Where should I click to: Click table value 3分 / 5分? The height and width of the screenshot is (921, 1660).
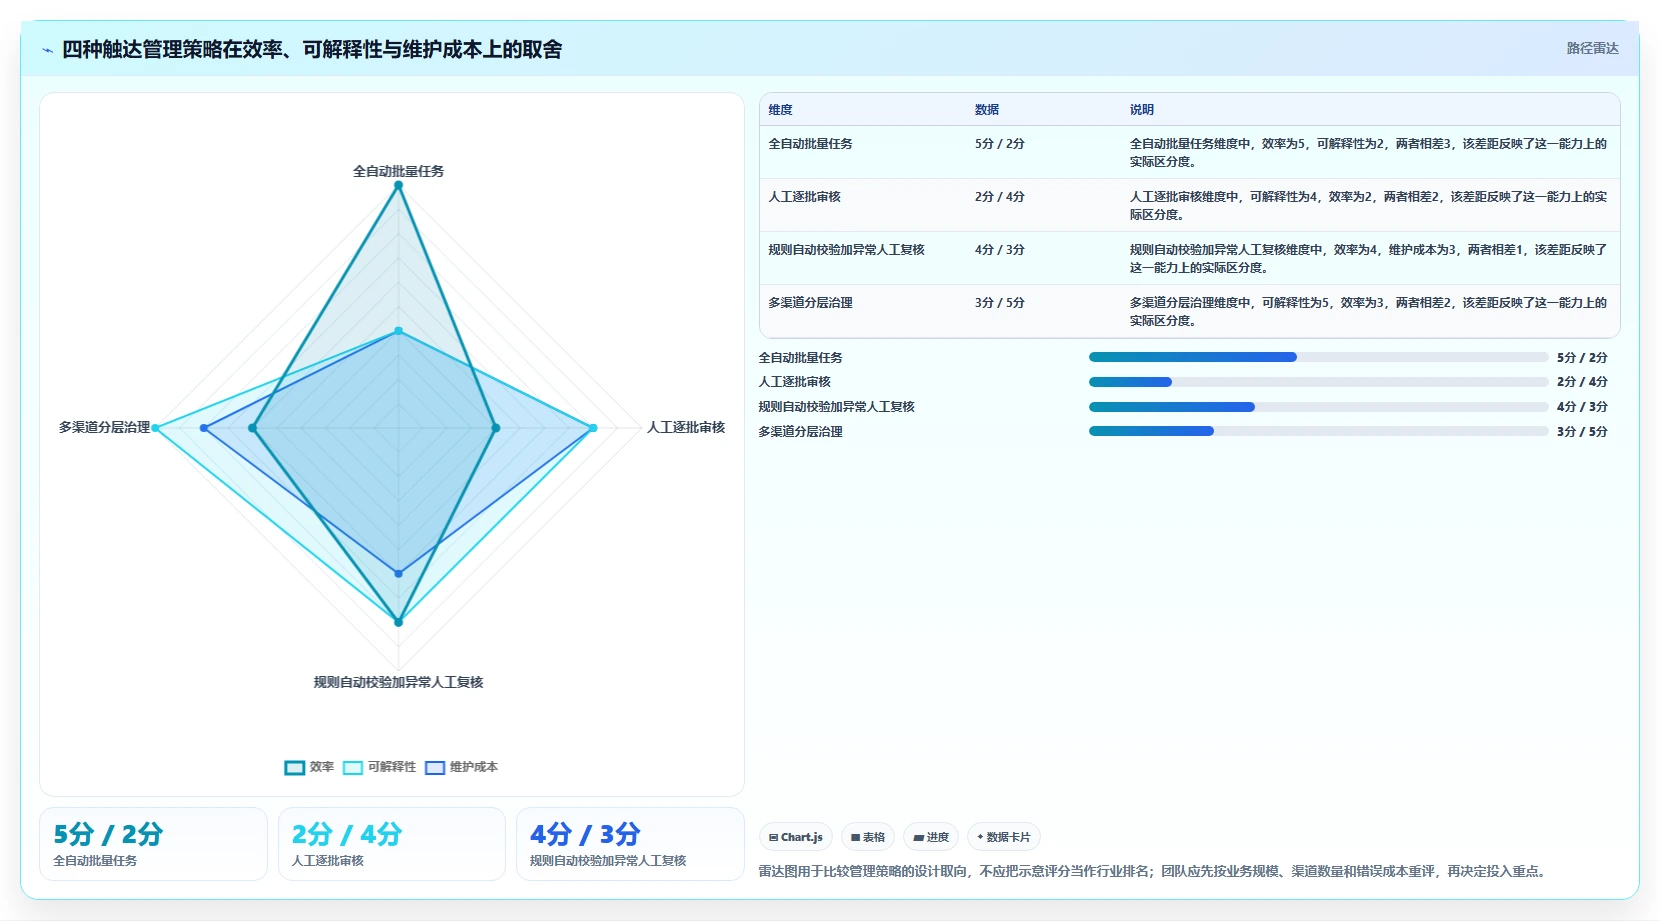pyautogui.click(x=1000, y=303)
